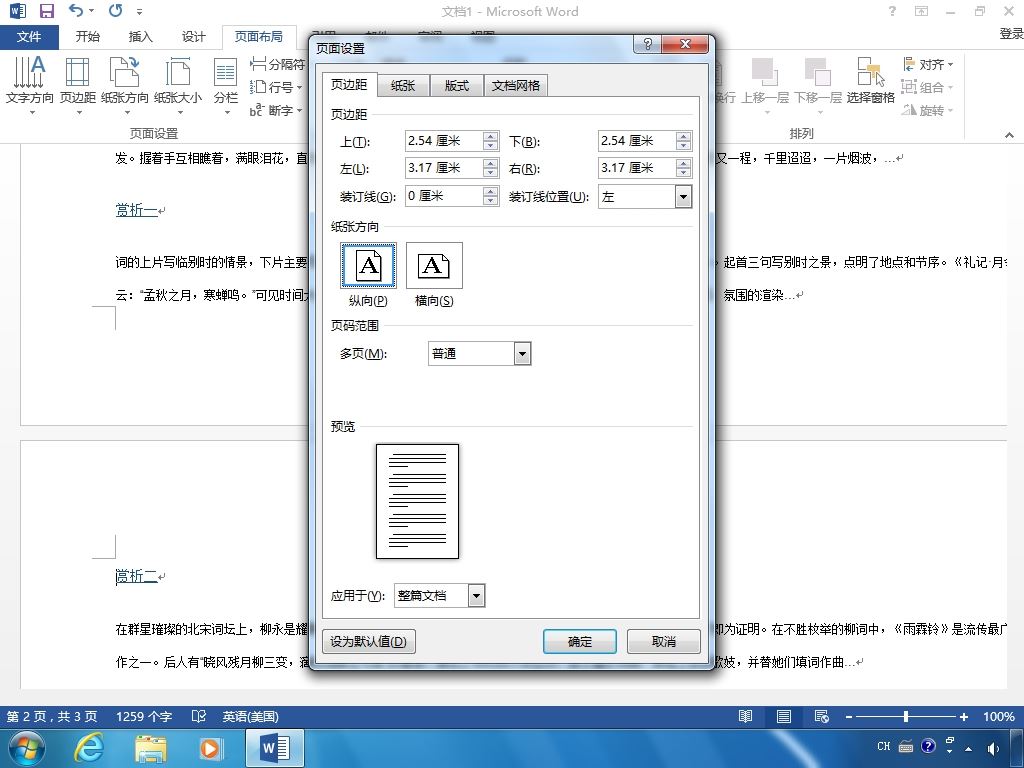Click the page preview thumbnail
Screen dimensions: 1024x768
click(x=417, y=502)
